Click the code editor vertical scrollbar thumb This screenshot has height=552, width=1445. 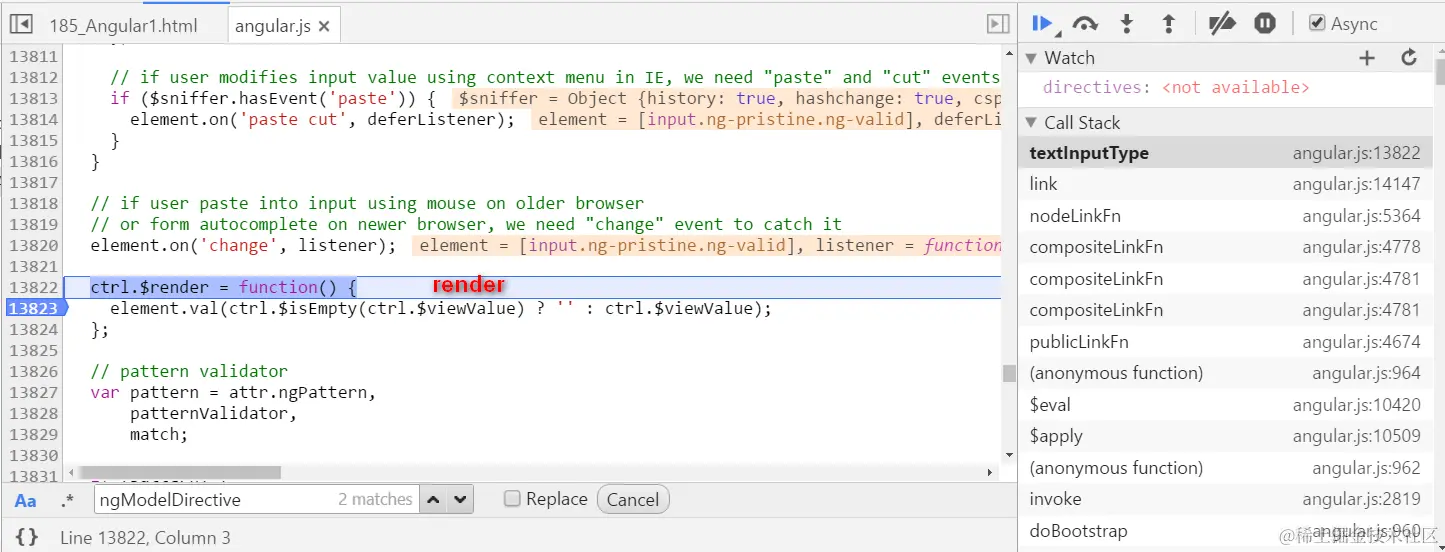(1010, 373)
